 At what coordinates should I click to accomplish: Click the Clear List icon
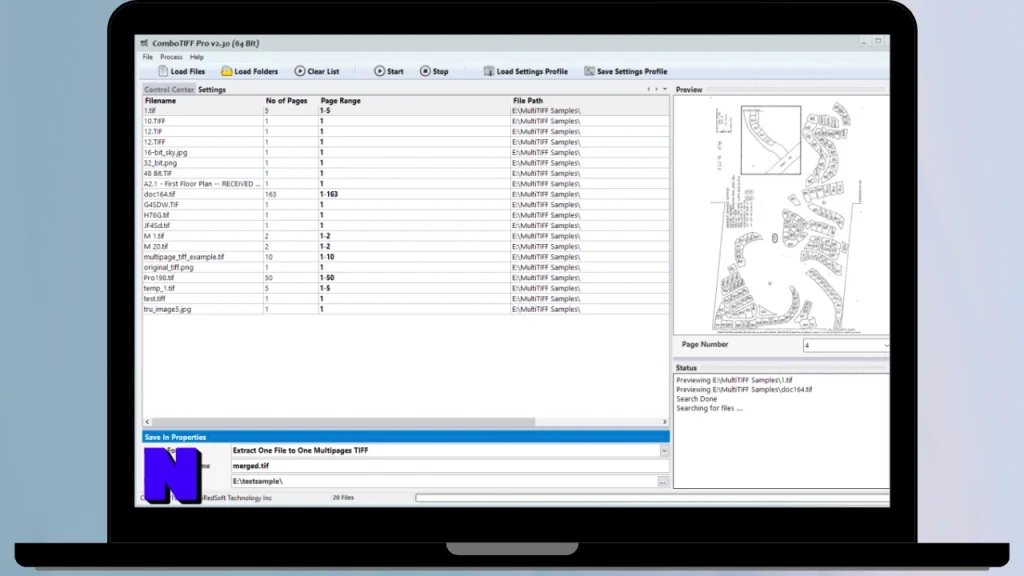300,71
